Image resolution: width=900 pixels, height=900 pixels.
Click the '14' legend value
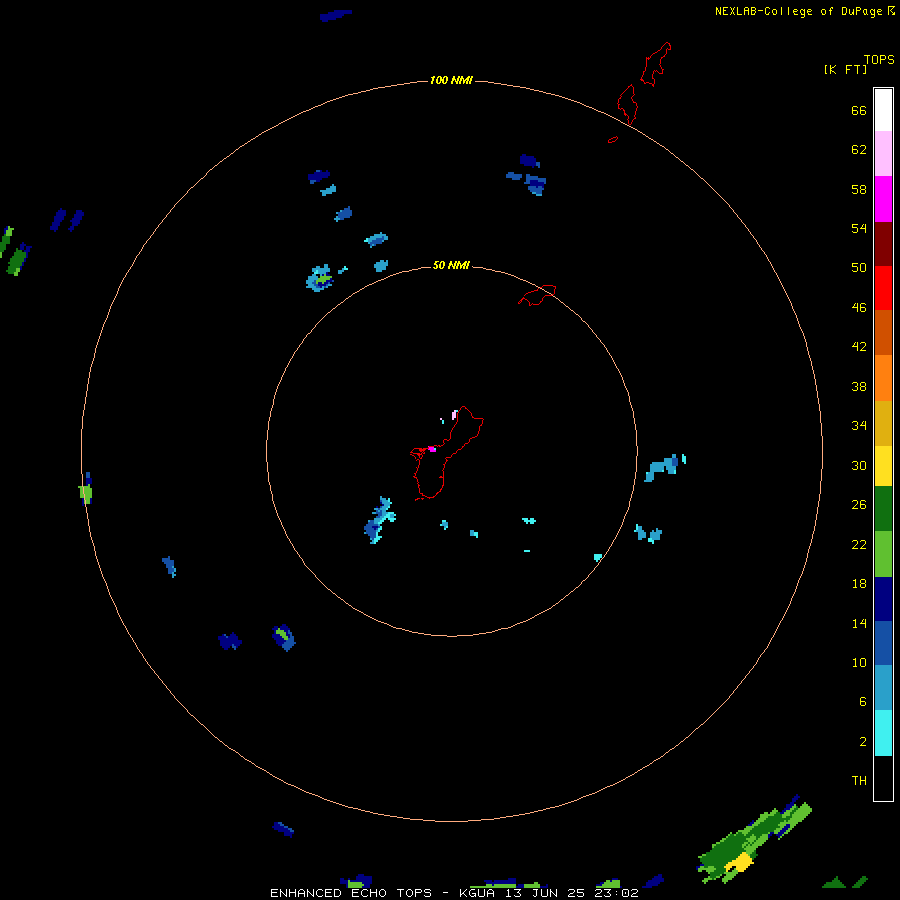[859, 623]
